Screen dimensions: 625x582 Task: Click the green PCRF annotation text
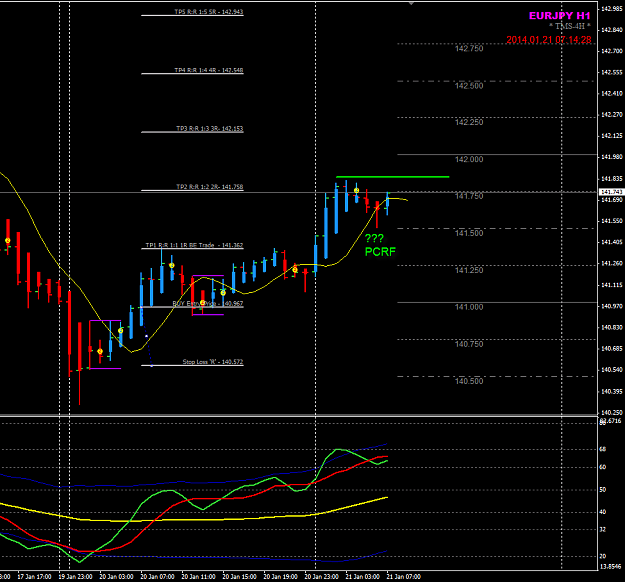[380, 252]
